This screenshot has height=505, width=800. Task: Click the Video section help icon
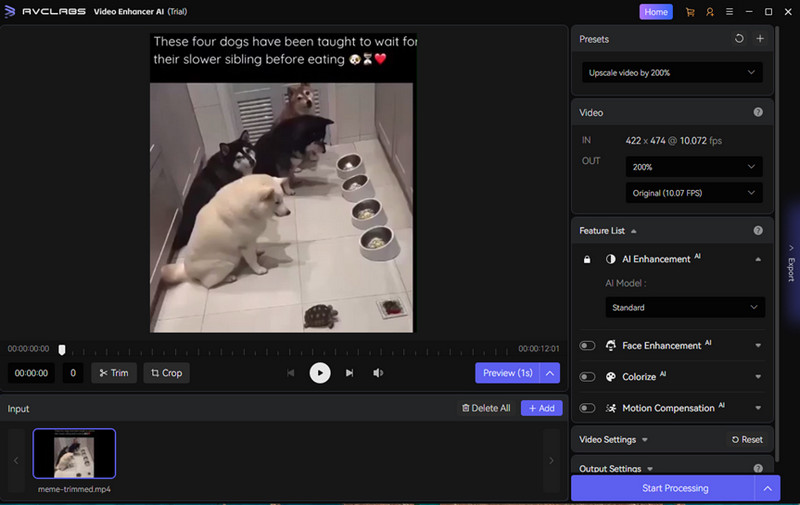coord(758,113)
